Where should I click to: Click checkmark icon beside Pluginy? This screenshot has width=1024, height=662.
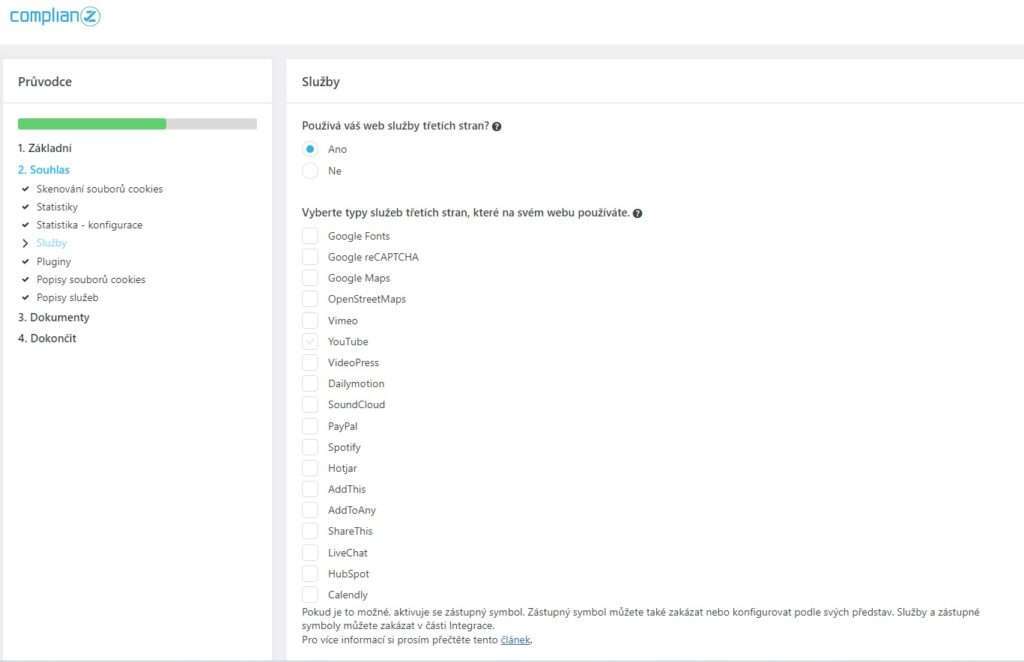tap(25, 261)
